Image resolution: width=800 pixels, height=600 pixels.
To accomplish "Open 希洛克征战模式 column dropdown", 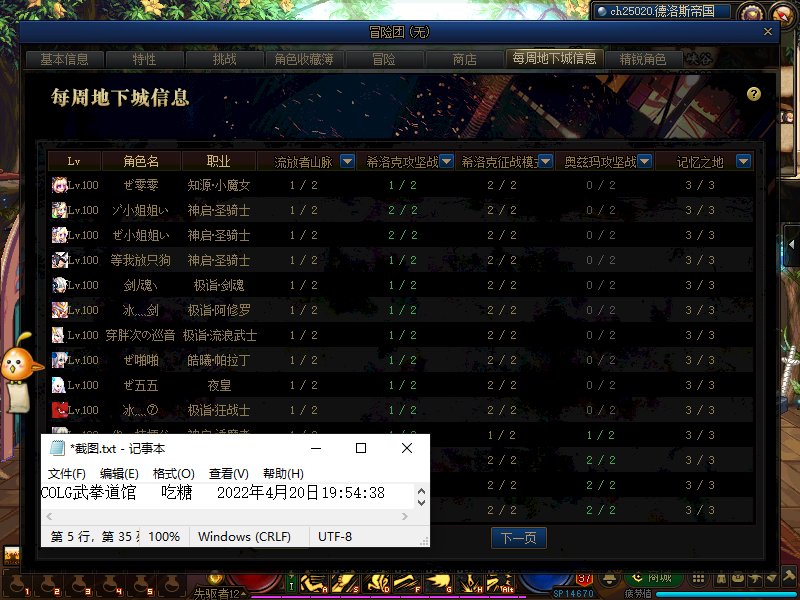I will [x=545, y=161].
